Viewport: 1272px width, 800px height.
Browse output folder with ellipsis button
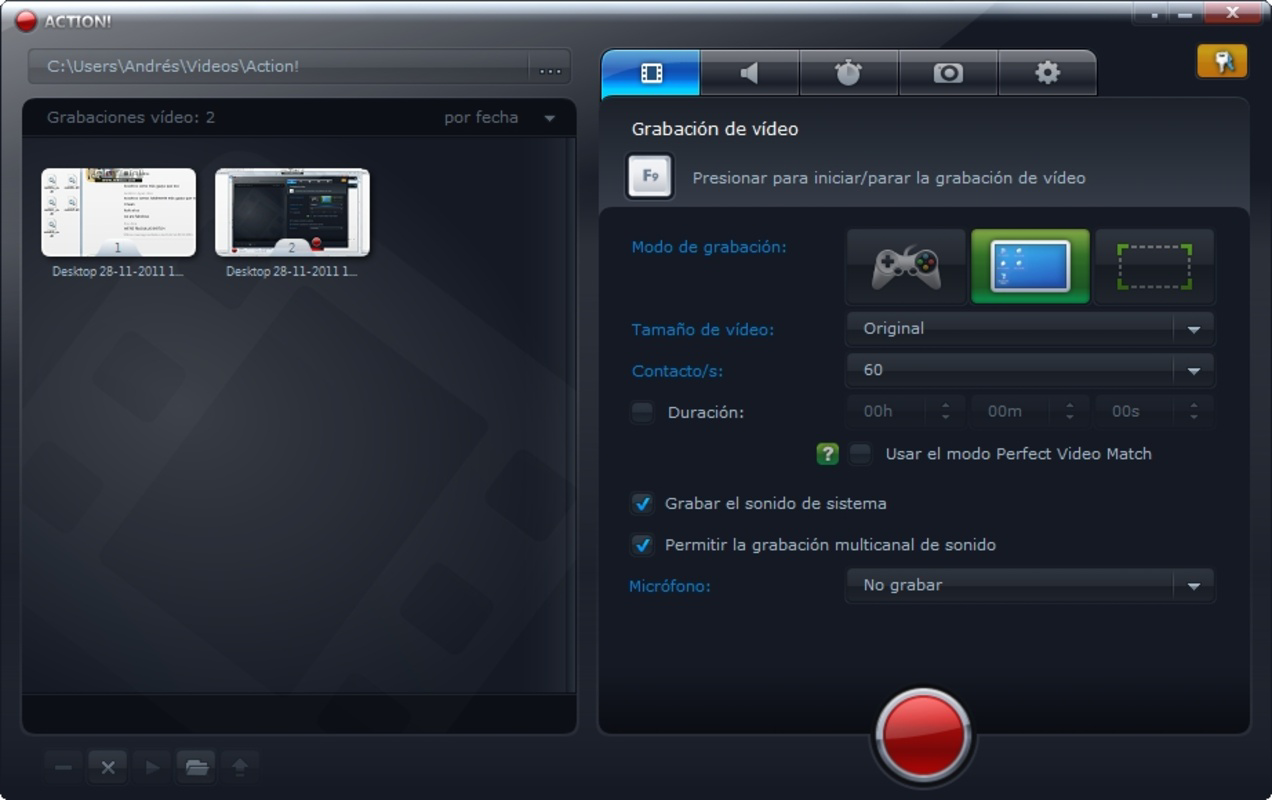click(550, 67)
